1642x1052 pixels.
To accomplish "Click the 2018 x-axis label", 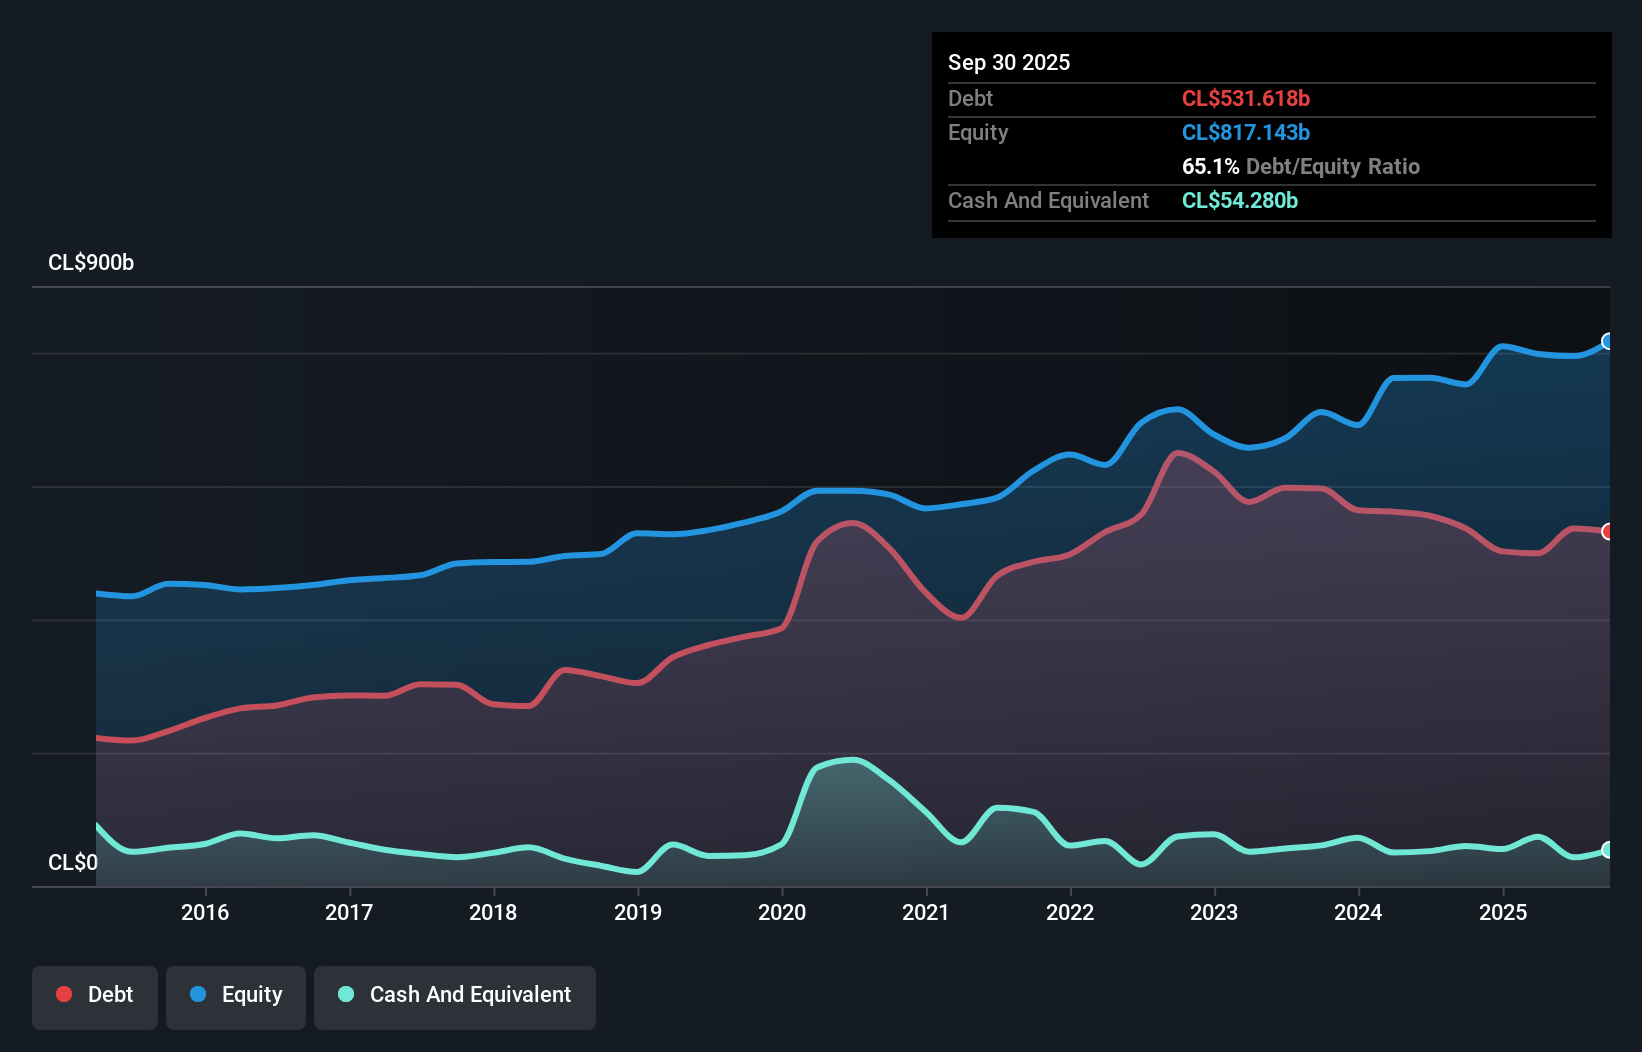I will (493, 912).
